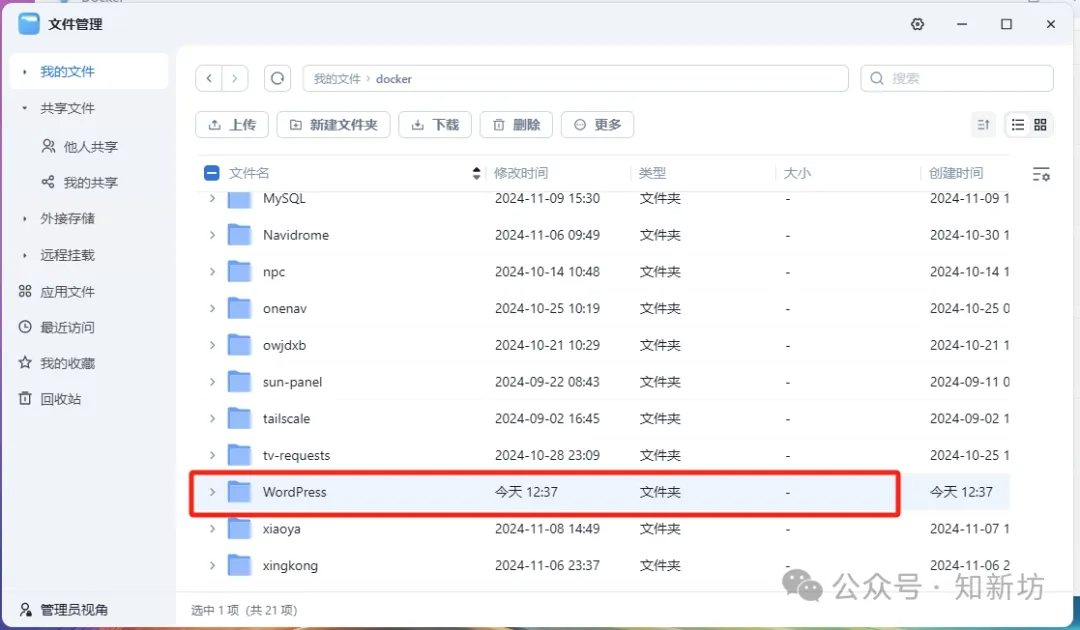
Task: Click 我的文件 in the breadcrumb path
Action: pos(337,79)
